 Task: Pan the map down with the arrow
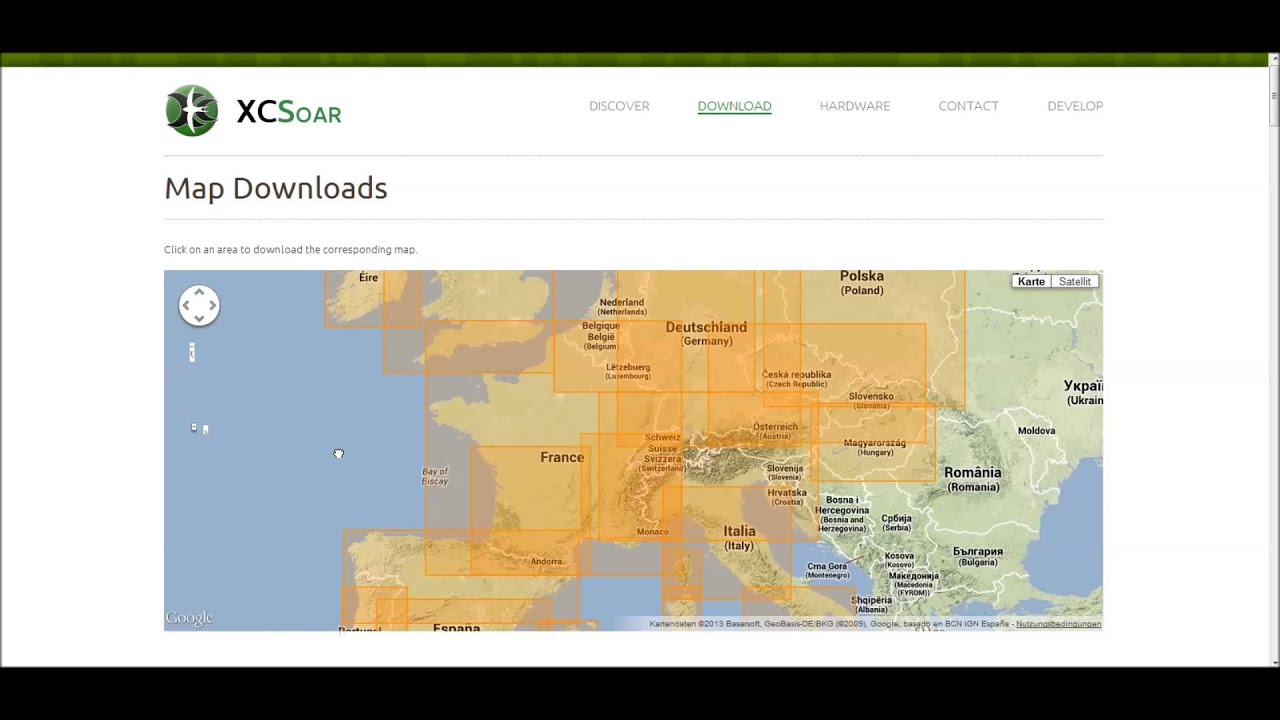coord(199,319)
